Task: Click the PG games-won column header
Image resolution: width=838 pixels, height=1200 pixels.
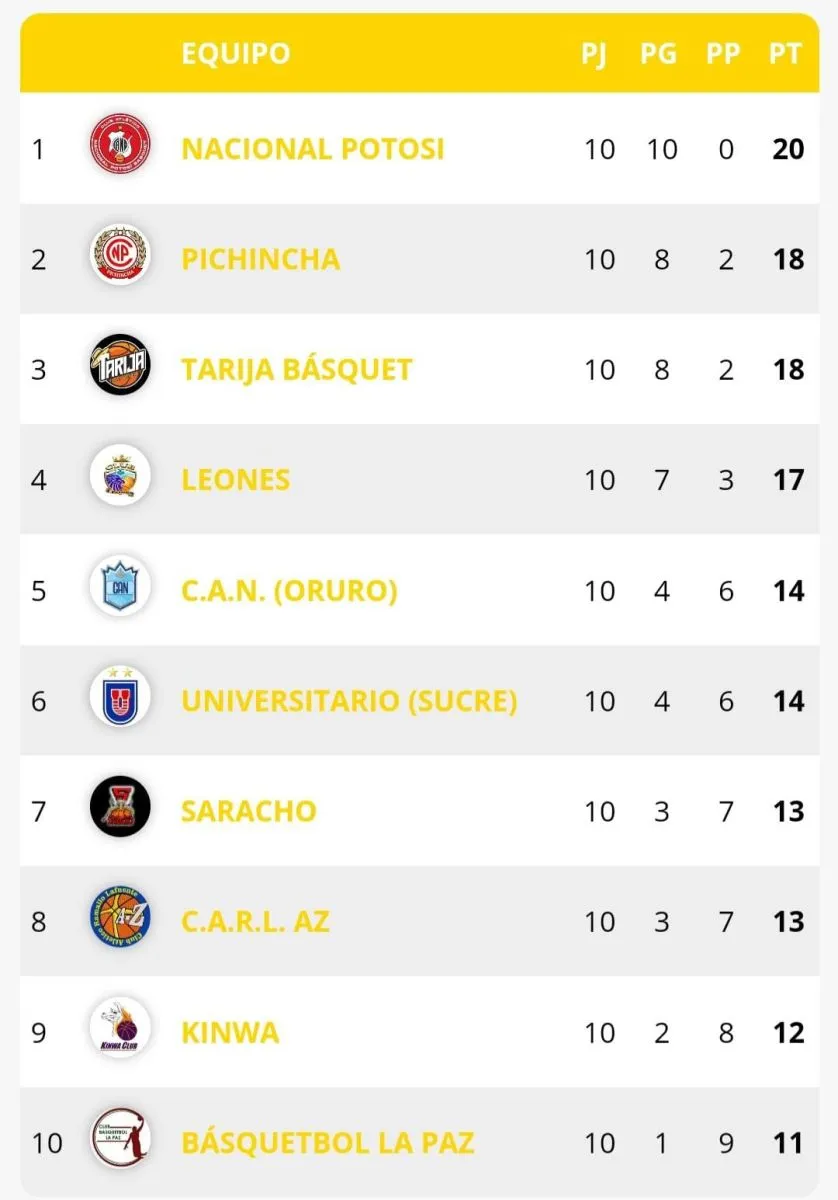Action: tap(658, 53)
